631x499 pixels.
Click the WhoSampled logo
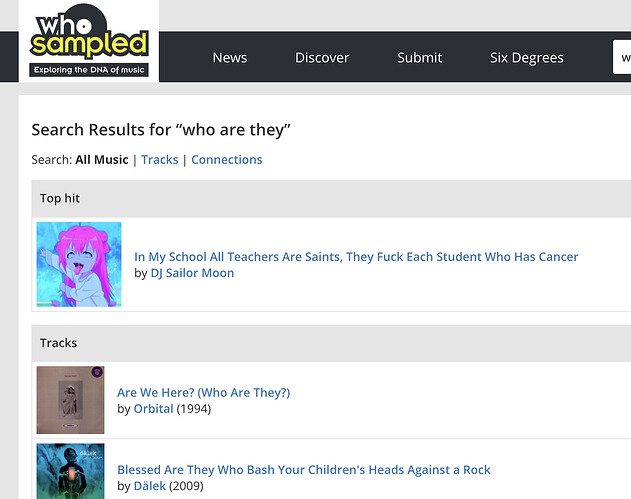tap(89, 41)
